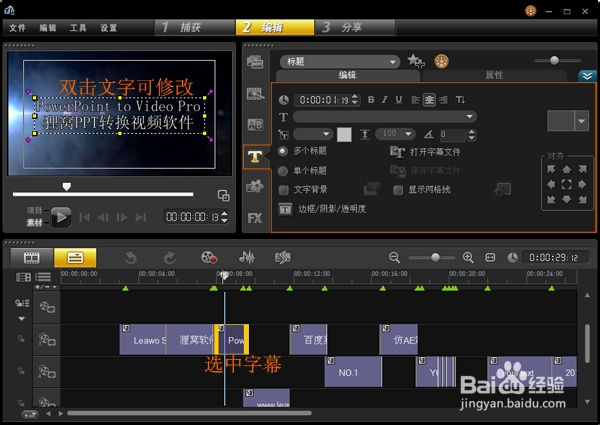This screenshot has width=600, height=425.
Task: Select the NO.1 title clip
Action: 353,371
